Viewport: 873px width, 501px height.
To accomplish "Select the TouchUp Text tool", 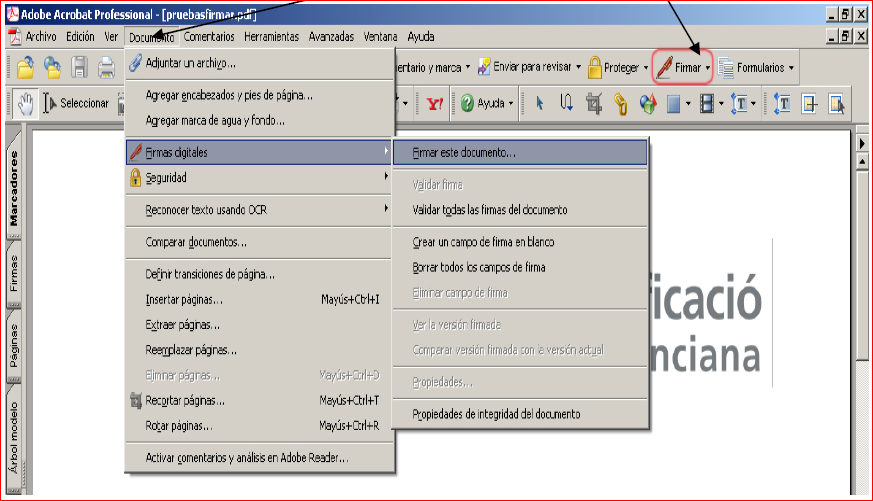I will click(782, 104).
